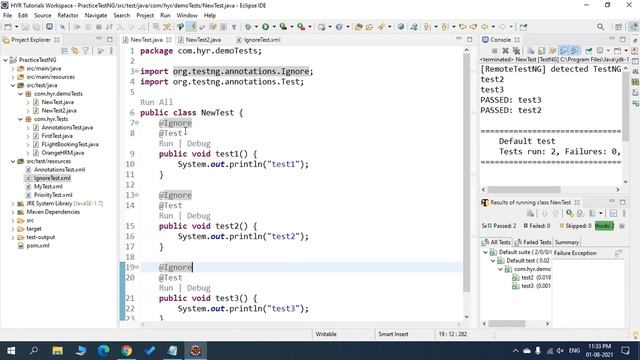Toggle Link with Editor in Project Explorer
This screenshot has height=360, width=640.
tap(75, 51)
